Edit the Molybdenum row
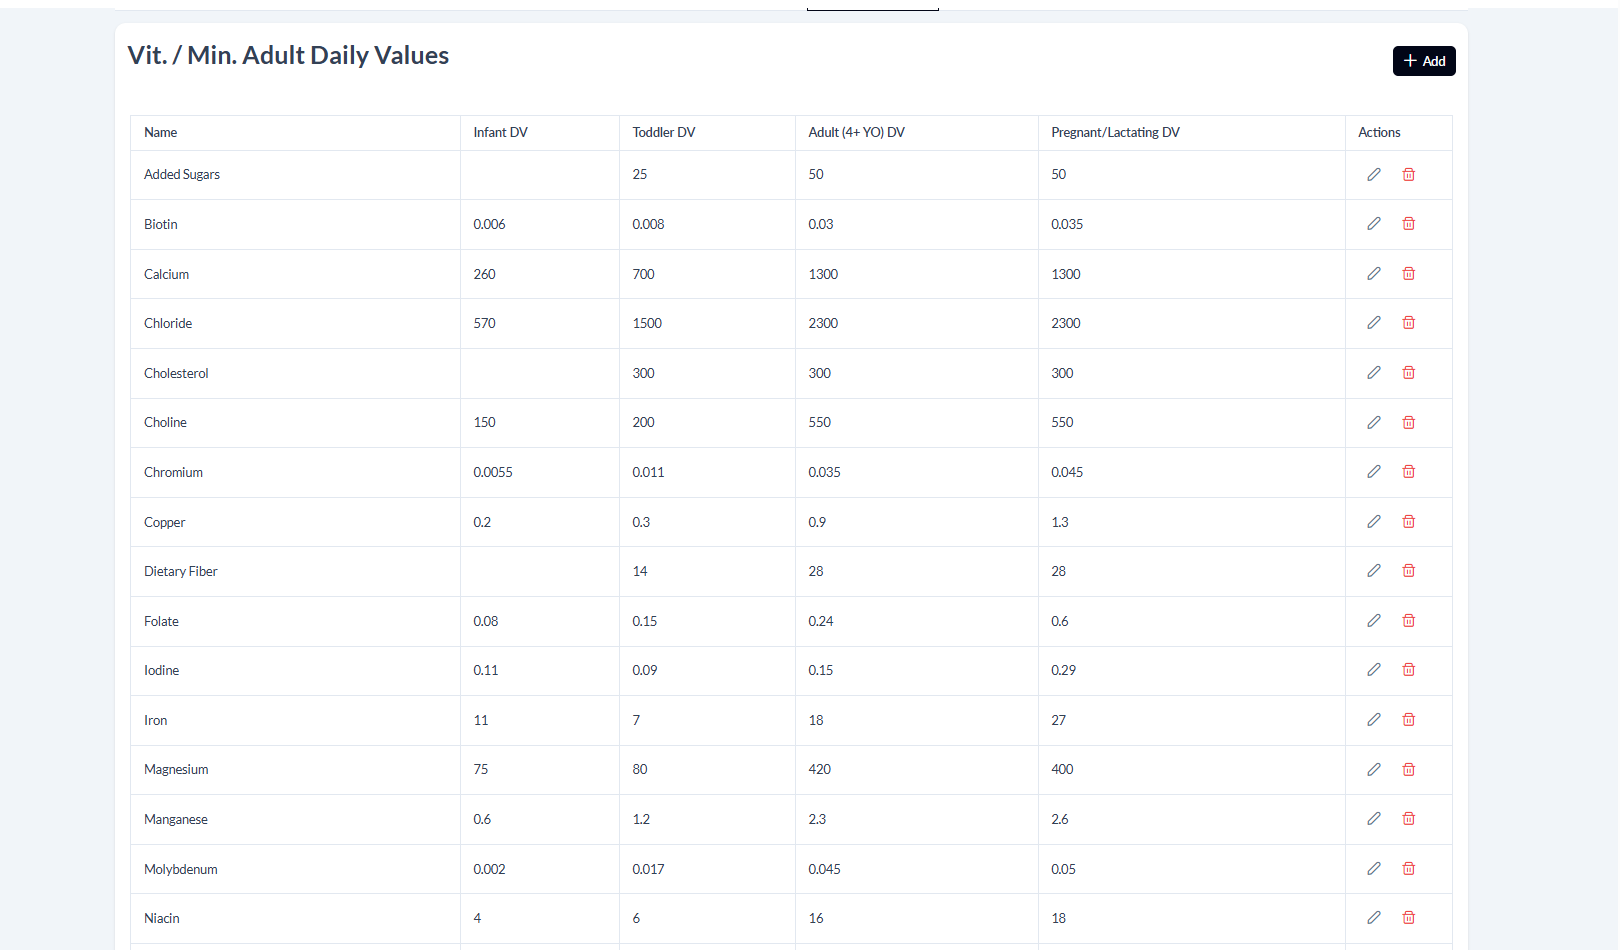The width and height of the screenshot is (1620, 950). [x=1374, y=869]
